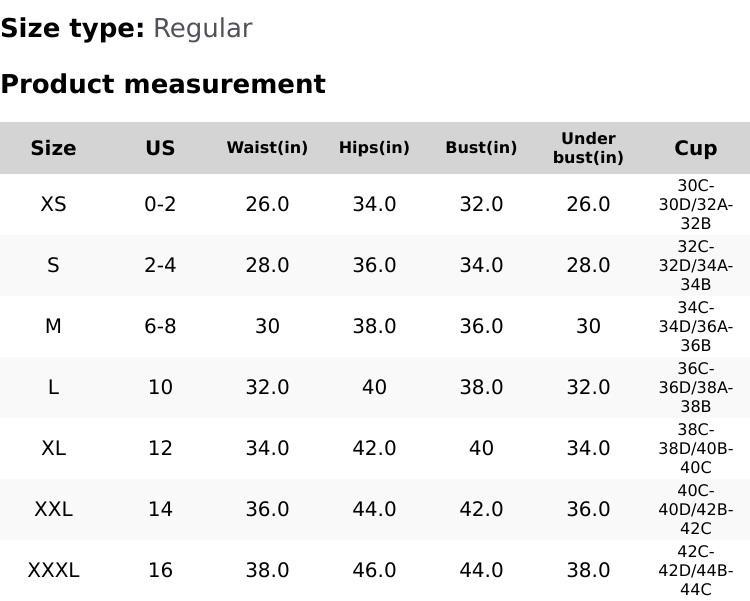Click the hips value for size L
750x601 pixels.
pos(374,387)
